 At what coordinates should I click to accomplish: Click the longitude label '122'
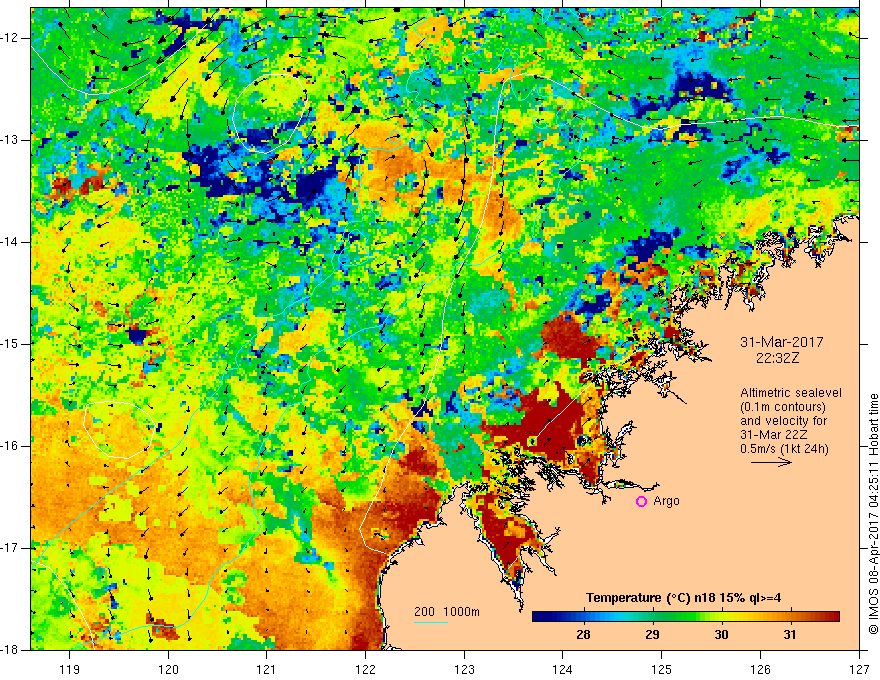pyautogui.click(x=365, y=669)
